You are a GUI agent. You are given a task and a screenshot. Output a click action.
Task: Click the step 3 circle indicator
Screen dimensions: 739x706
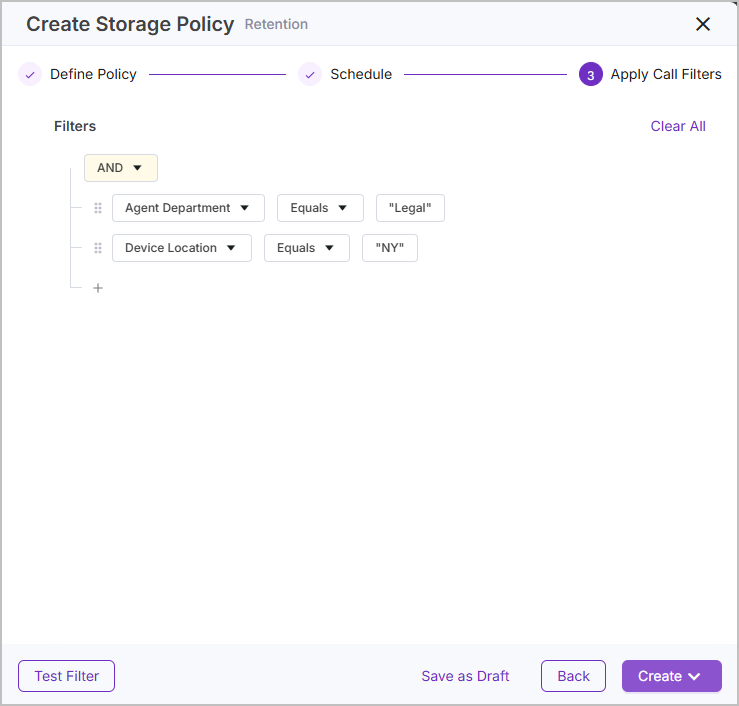click(x=591, y=74)
